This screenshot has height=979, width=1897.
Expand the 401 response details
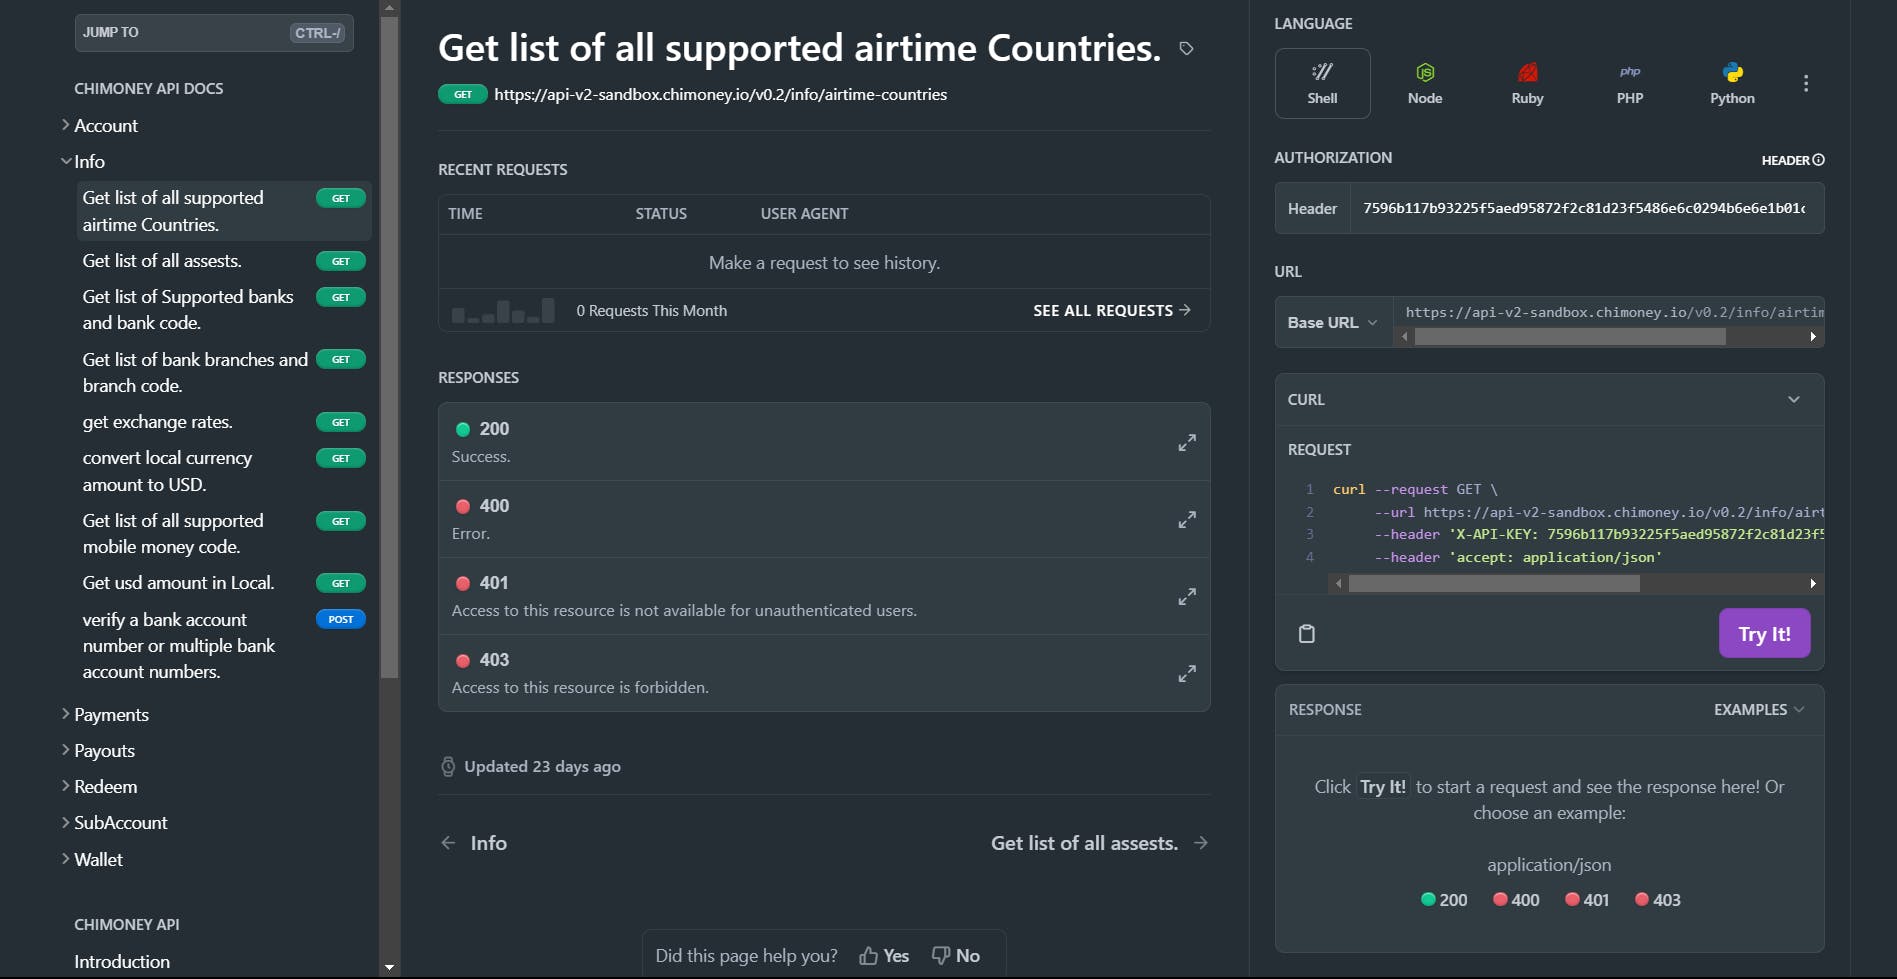(1187, 597)
